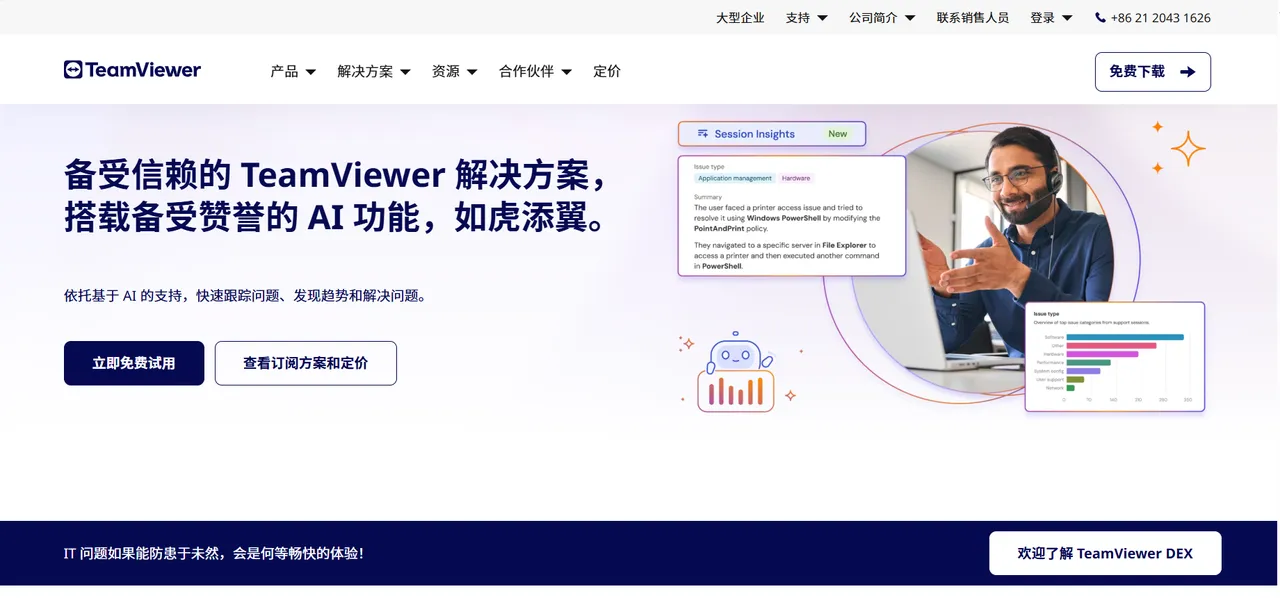The width and height of the screenshot is (1280, 598).
Task: Expand the 登录 dropdown arrow
Action: point(1067,18)
